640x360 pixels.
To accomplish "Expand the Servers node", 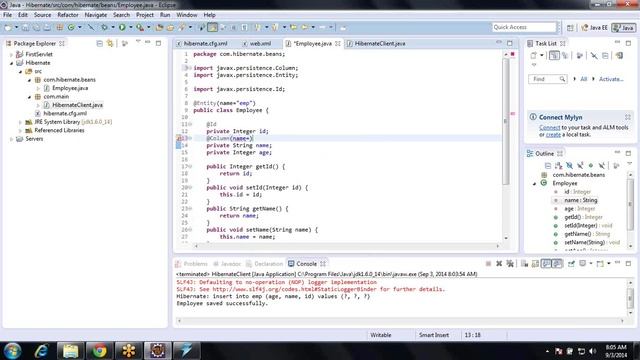I will point(11,139).
